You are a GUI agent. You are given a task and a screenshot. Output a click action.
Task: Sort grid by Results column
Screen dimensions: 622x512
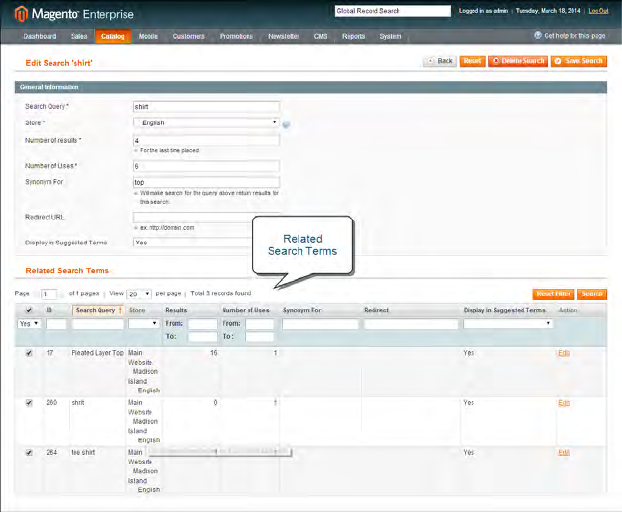click(x=176, y=310)
